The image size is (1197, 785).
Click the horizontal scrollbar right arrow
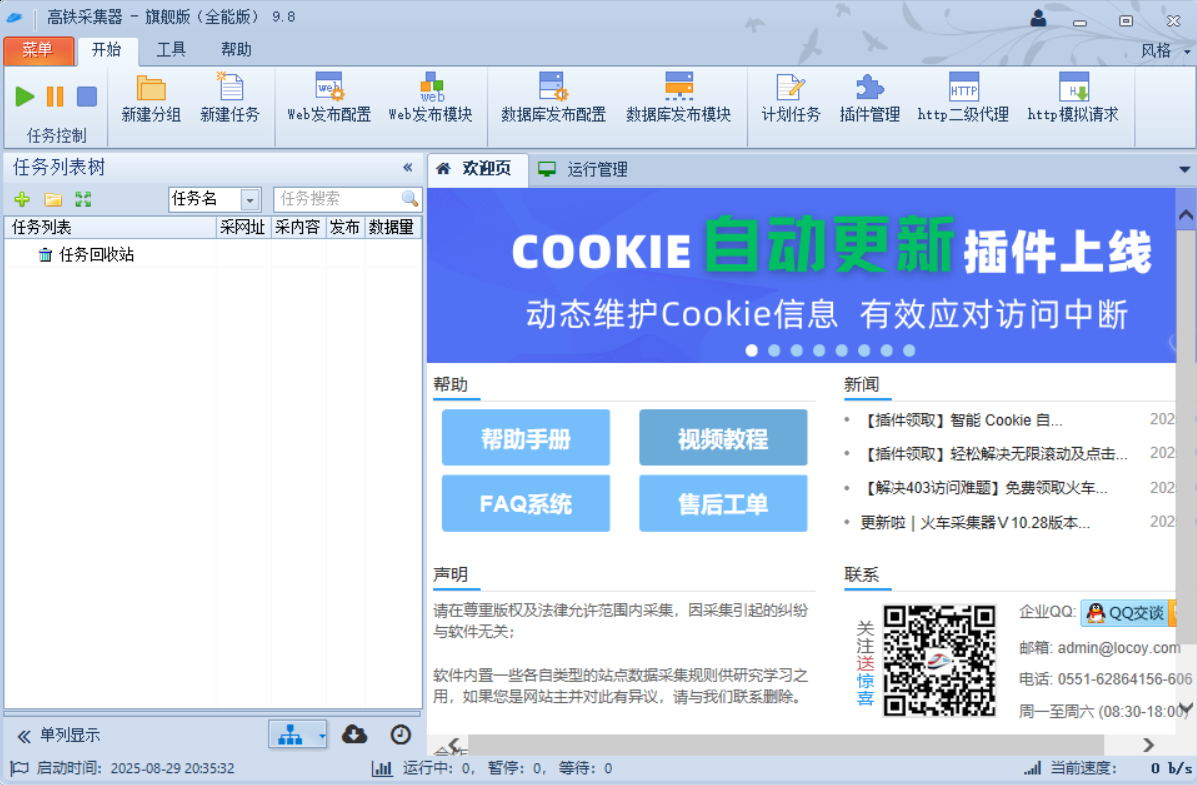coord(1148,745)
